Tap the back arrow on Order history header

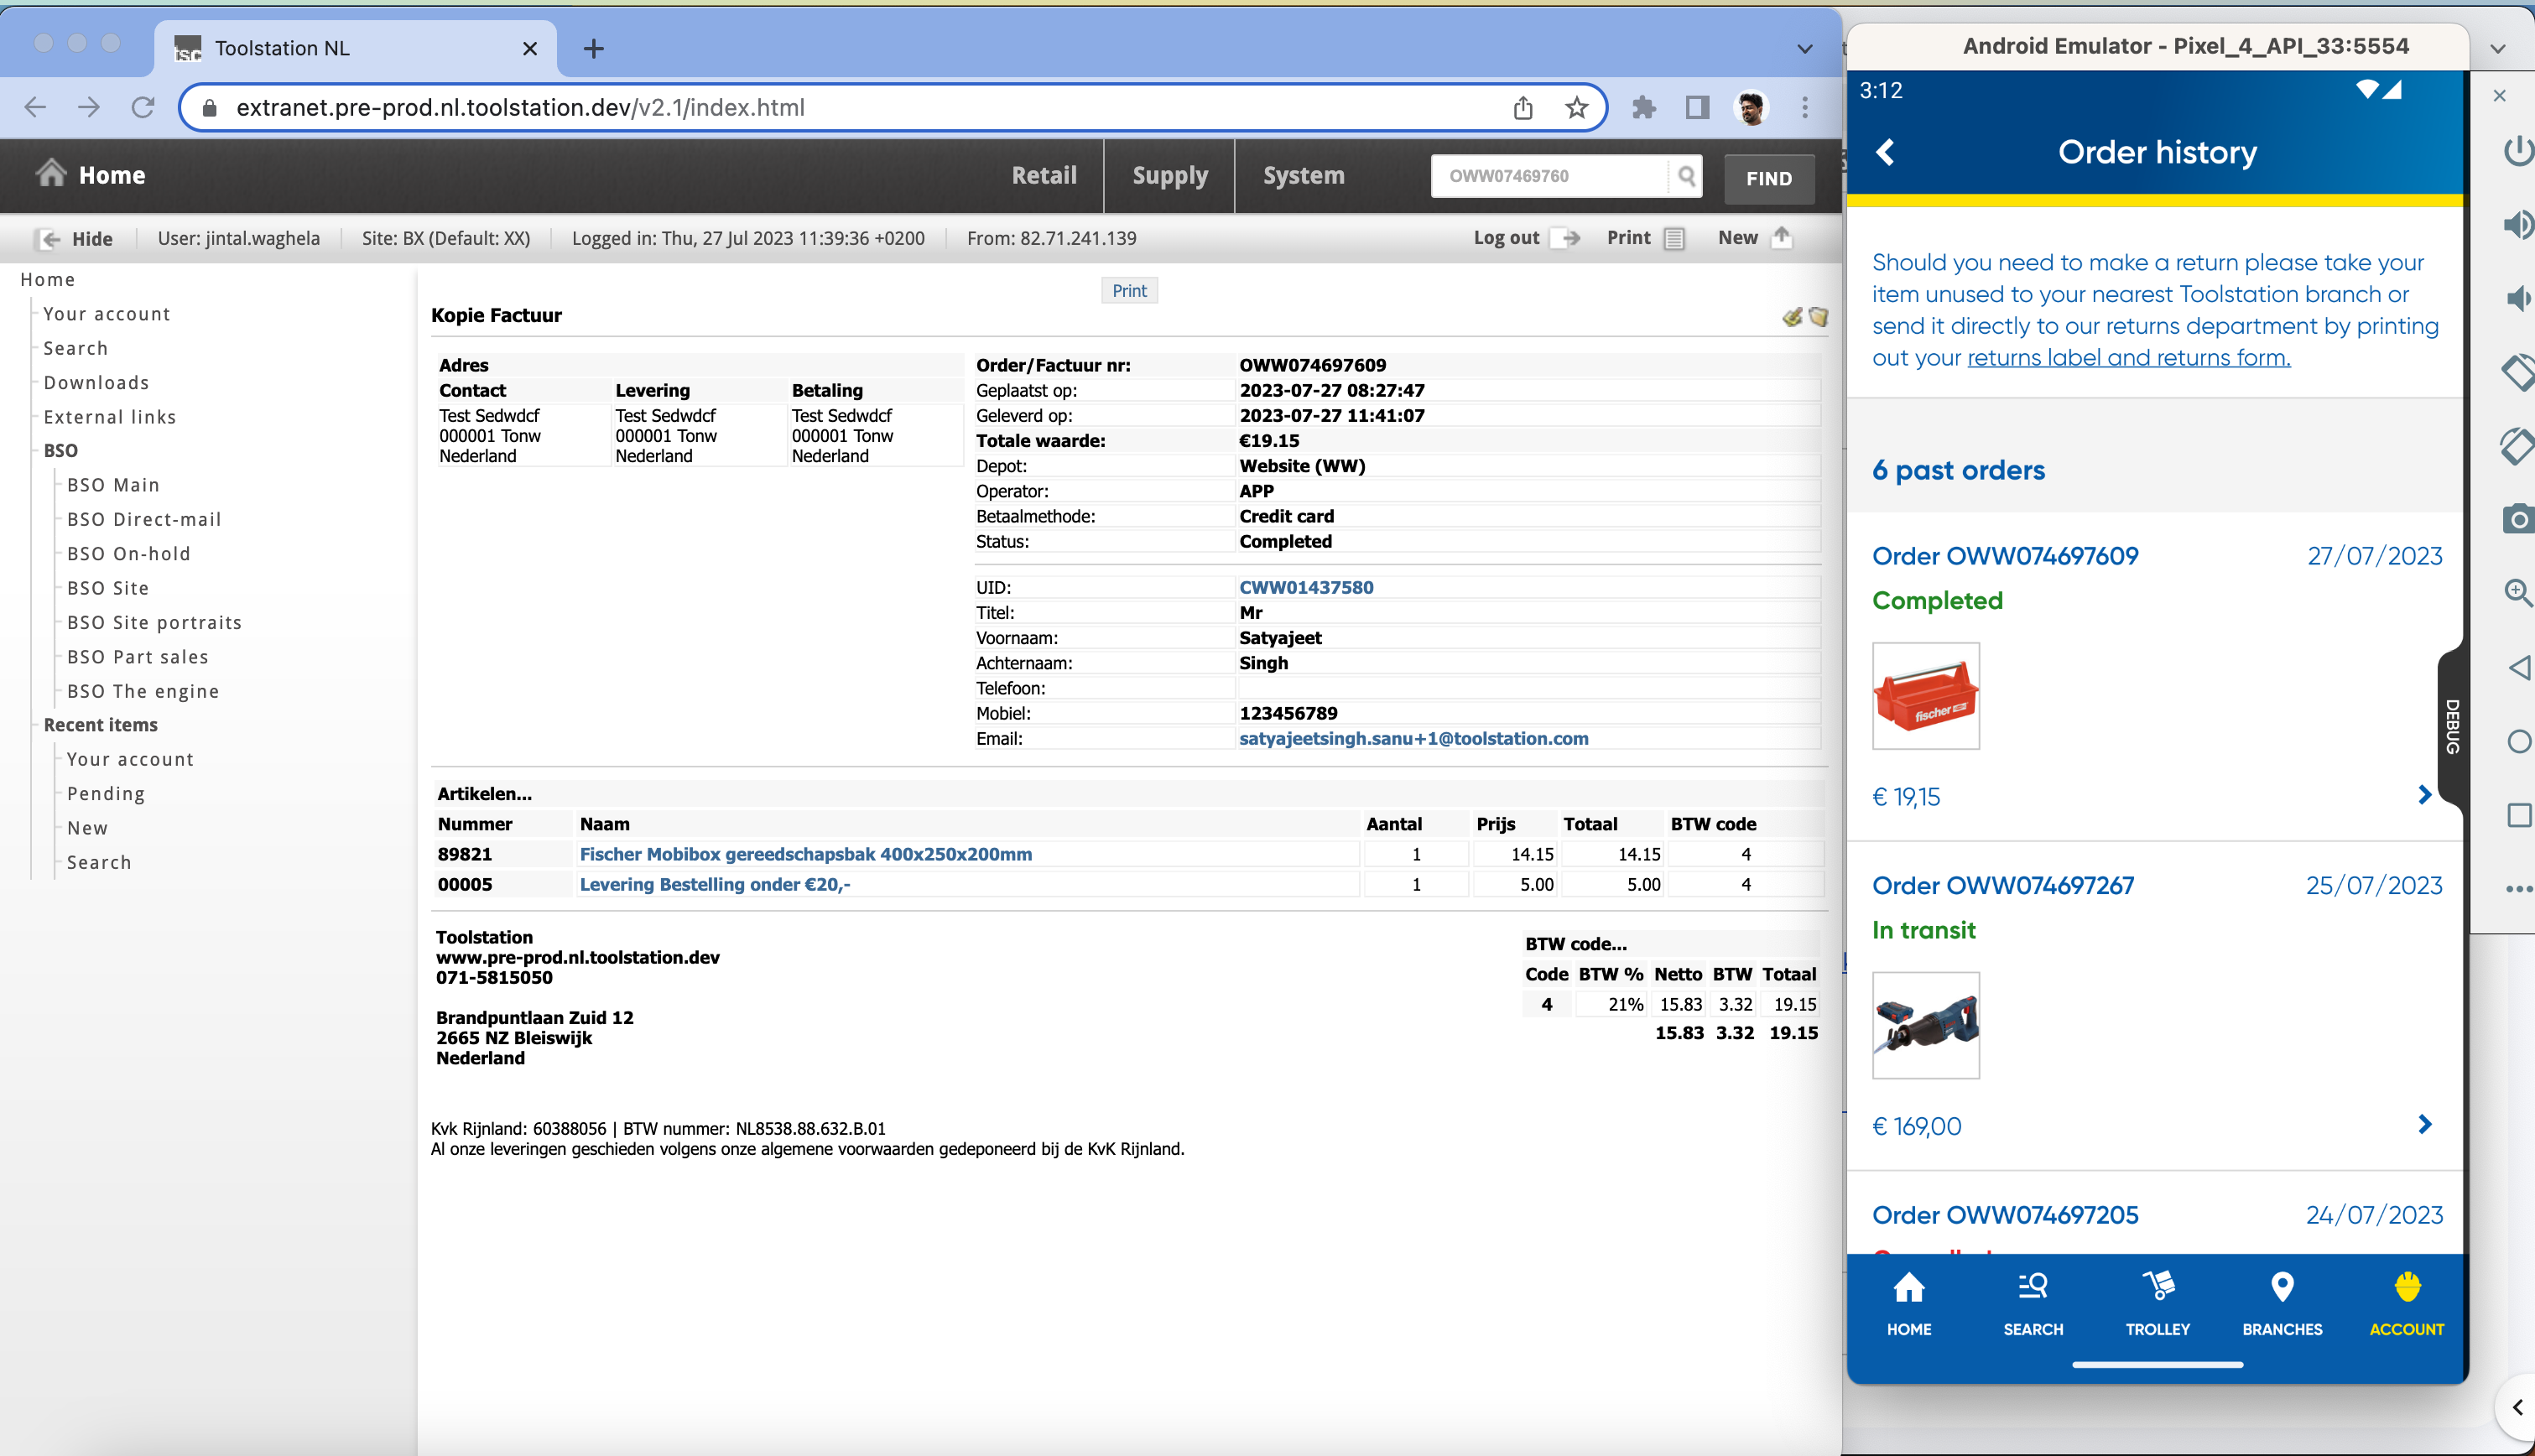[x=1886, y=152]
